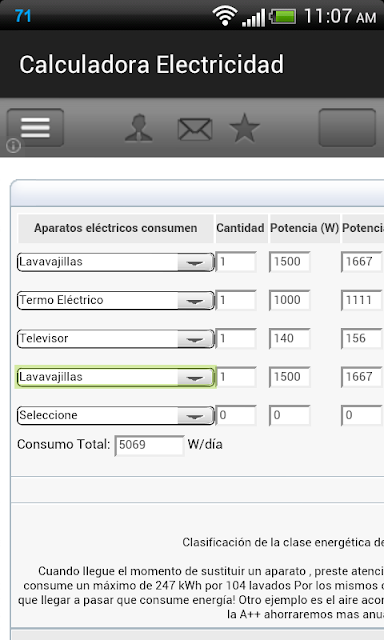
Task: Tap the battery status icon
Action: [x=284, y=17]
